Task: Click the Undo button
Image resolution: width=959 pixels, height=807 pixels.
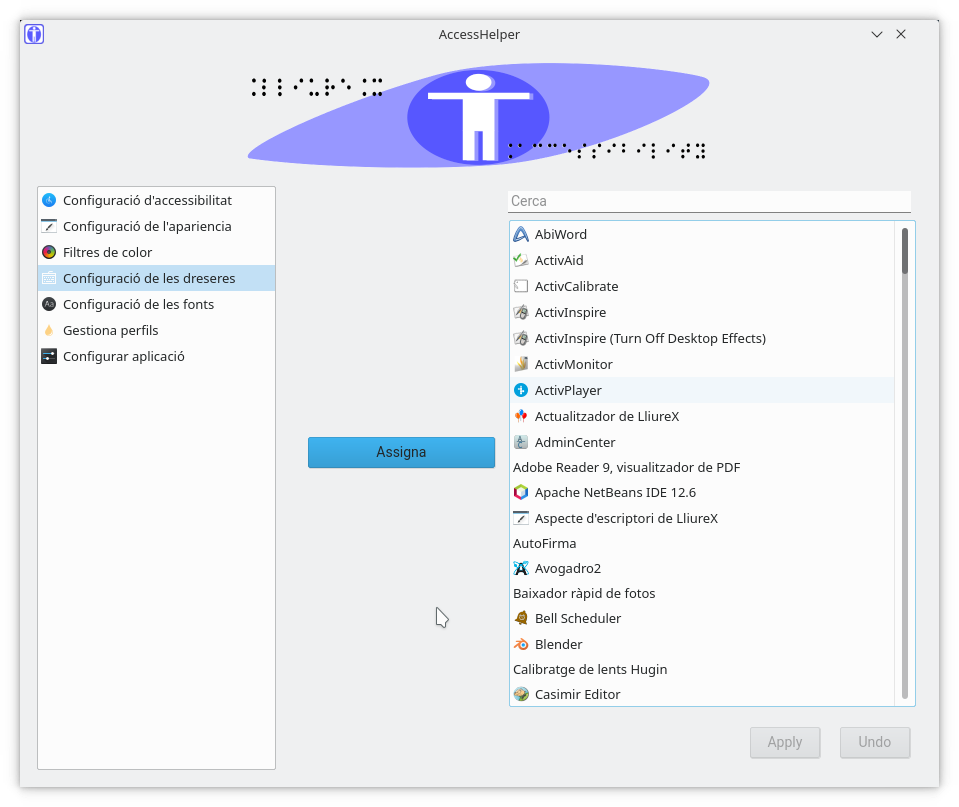Action: coord(875,742)
